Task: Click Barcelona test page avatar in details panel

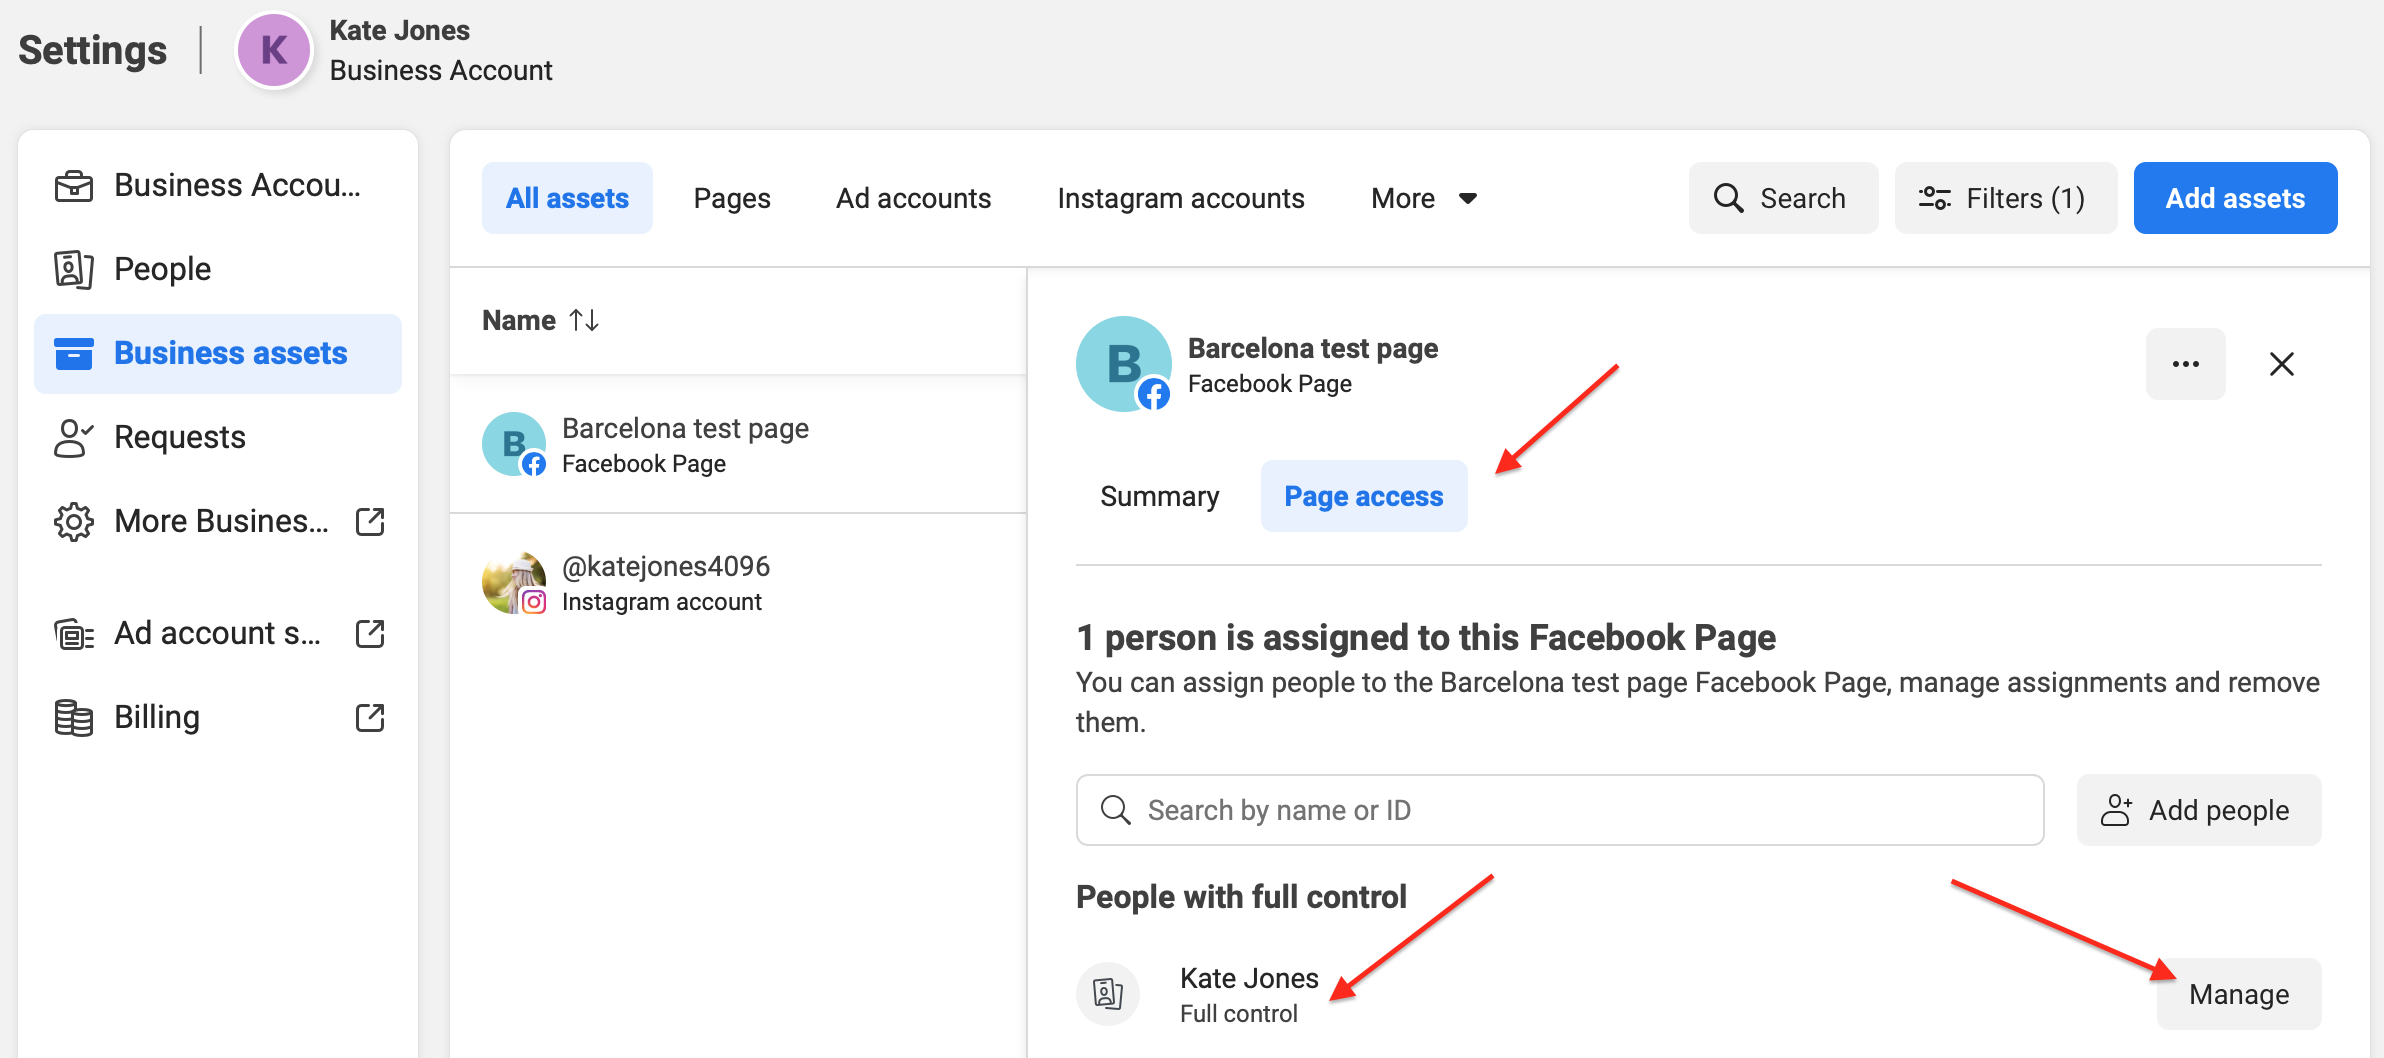Action: 1124,364
